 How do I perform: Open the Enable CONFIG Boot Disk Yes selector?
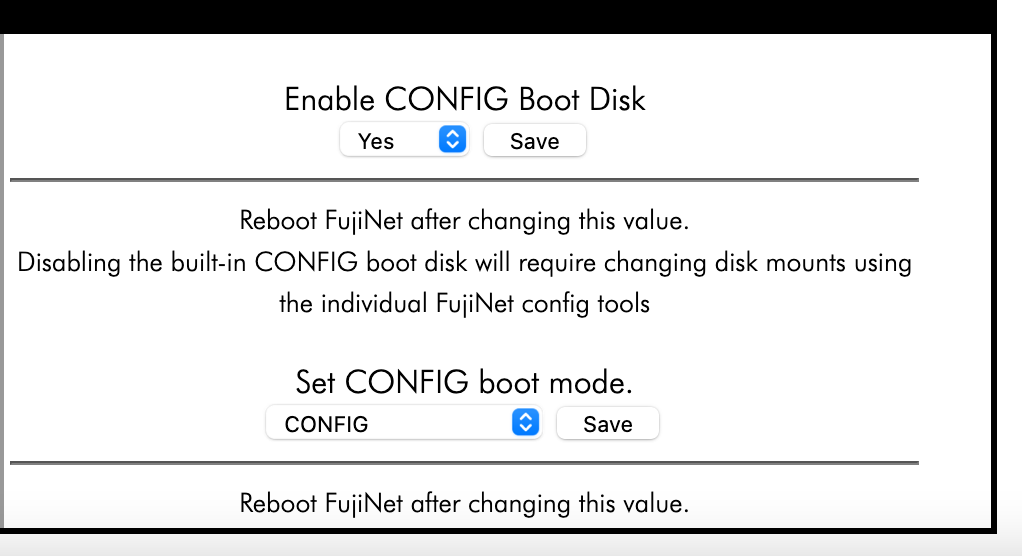(404, 140)
